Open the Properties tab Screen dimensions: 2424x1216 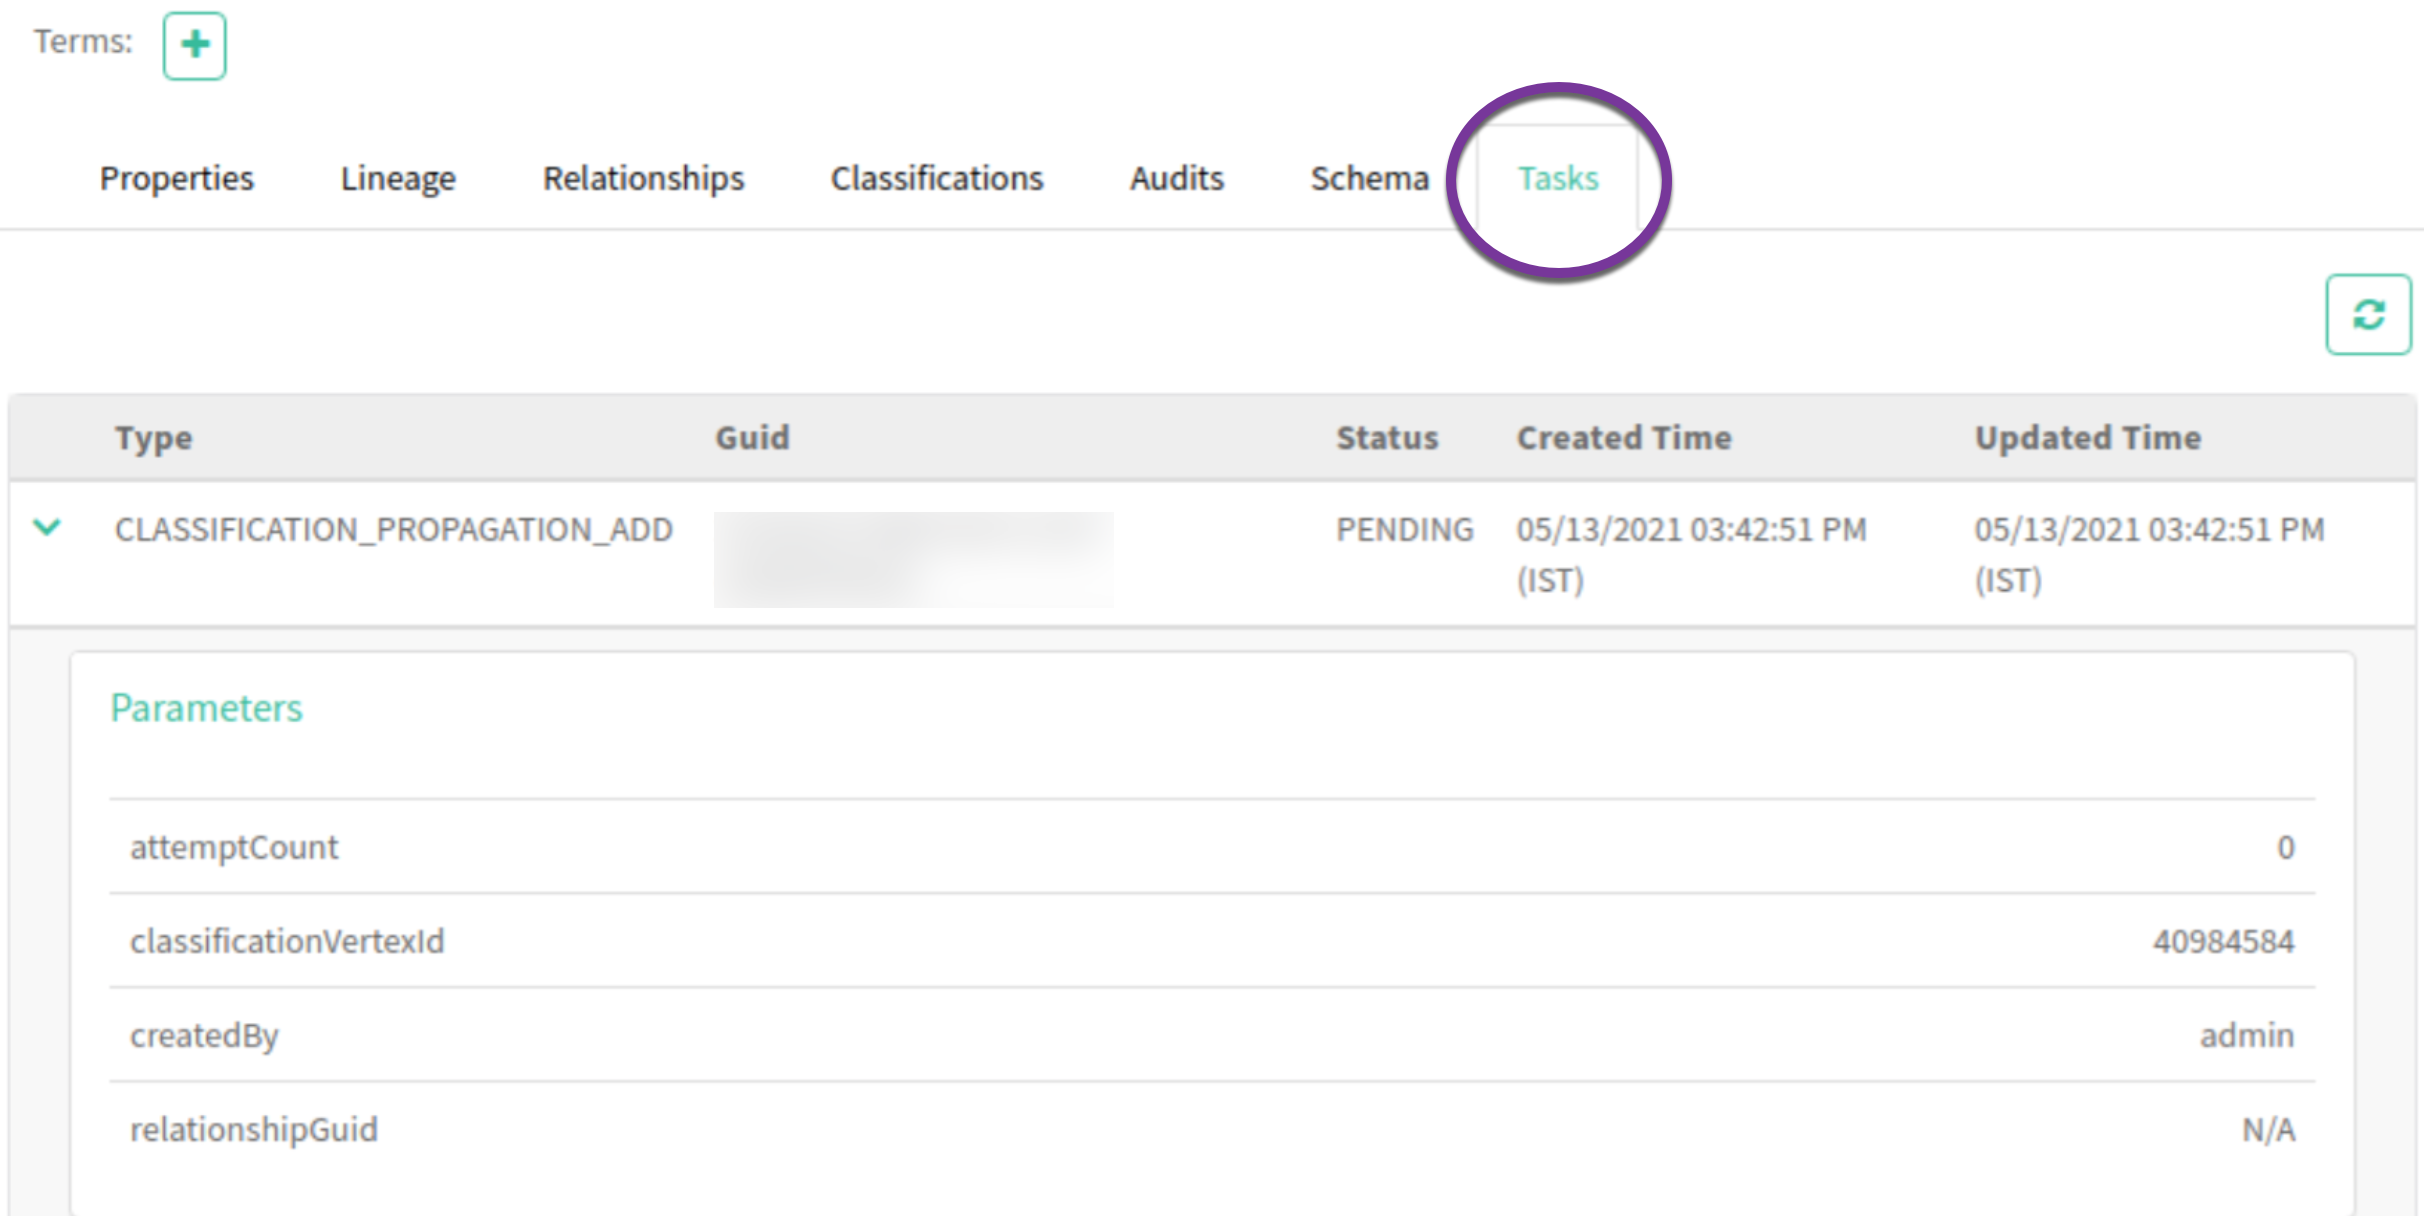177,178
